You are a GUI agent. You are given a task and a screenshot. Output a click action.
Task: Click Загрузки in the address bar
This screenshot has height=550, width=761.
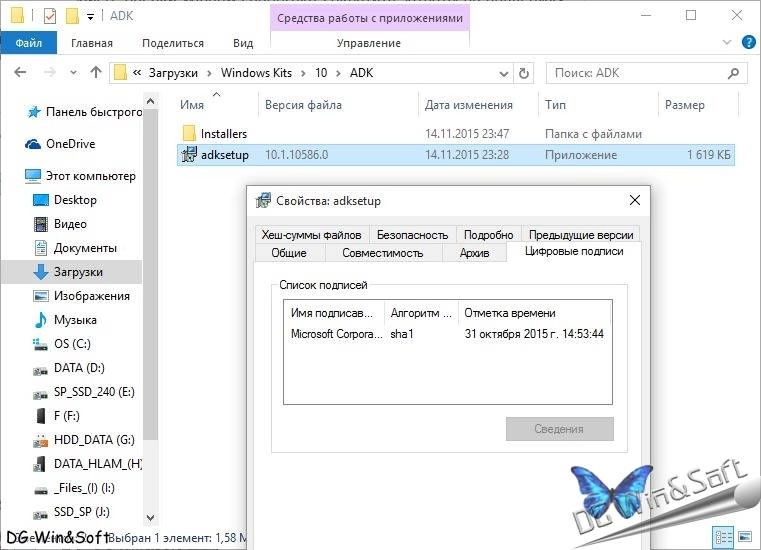click(x=173, y=73)
